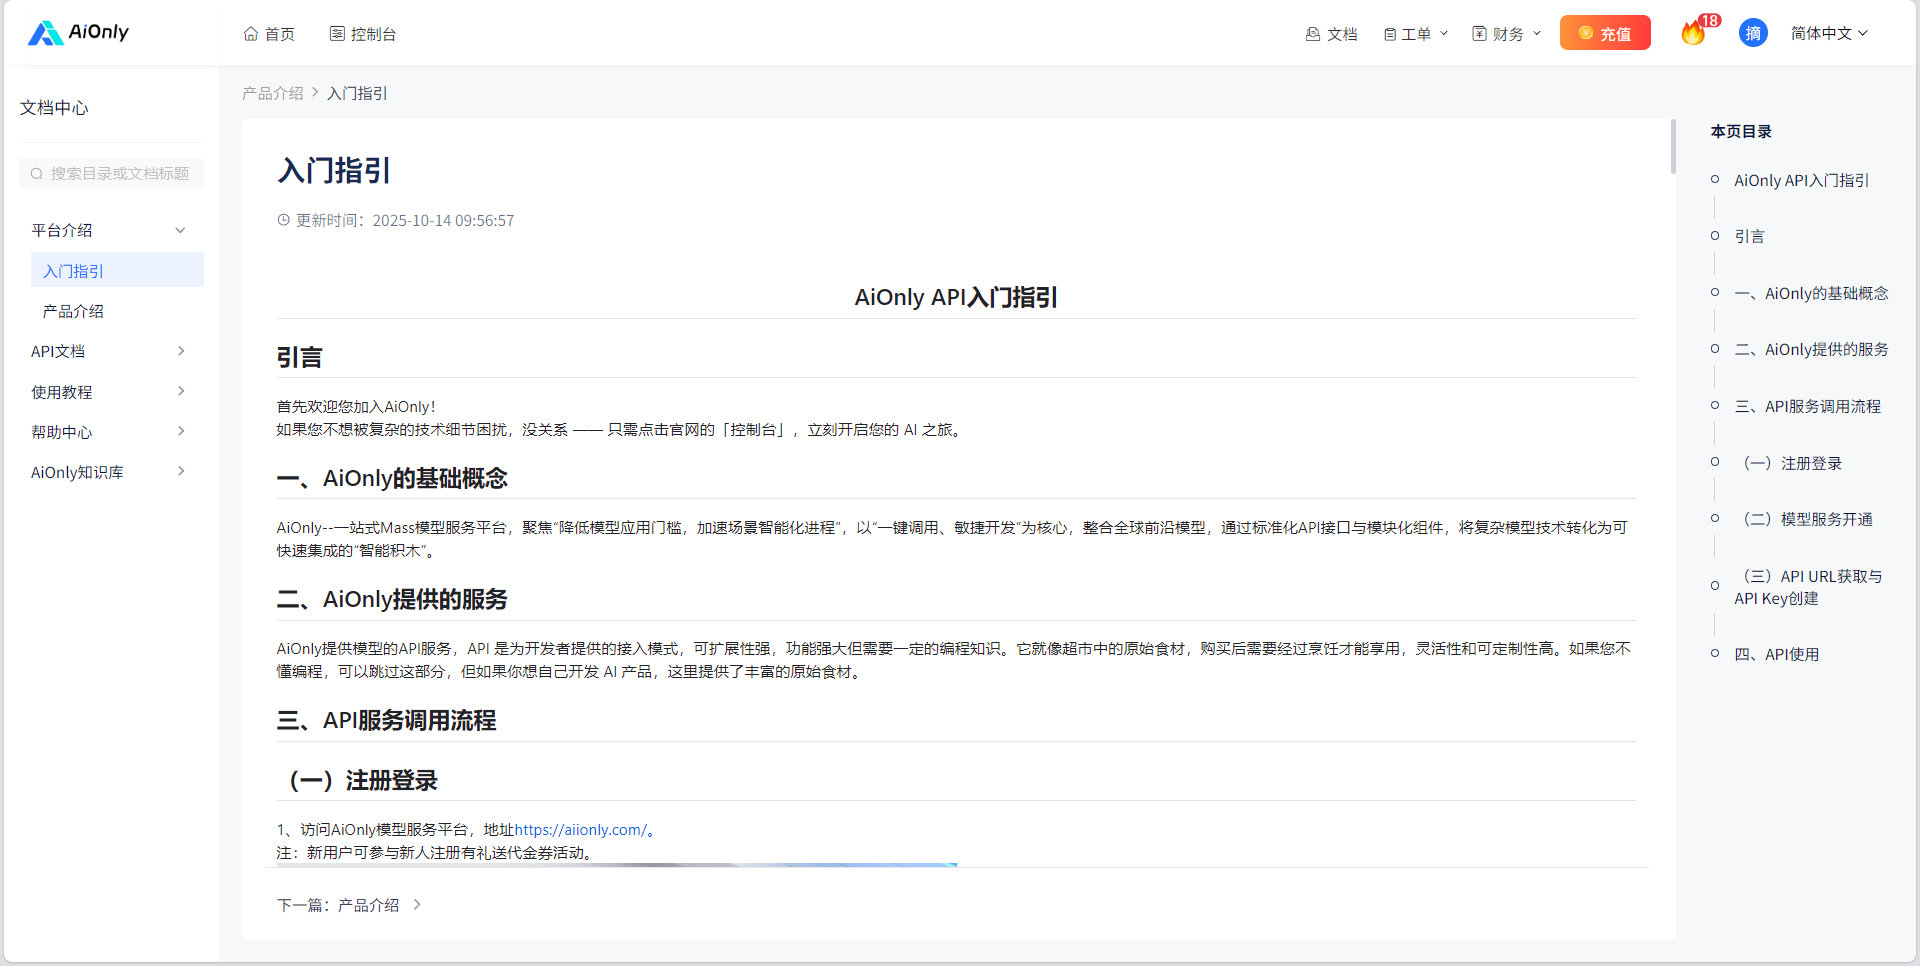Expand the API文档 section
This screenshot has height=966, width=1920.
[111, 351]
